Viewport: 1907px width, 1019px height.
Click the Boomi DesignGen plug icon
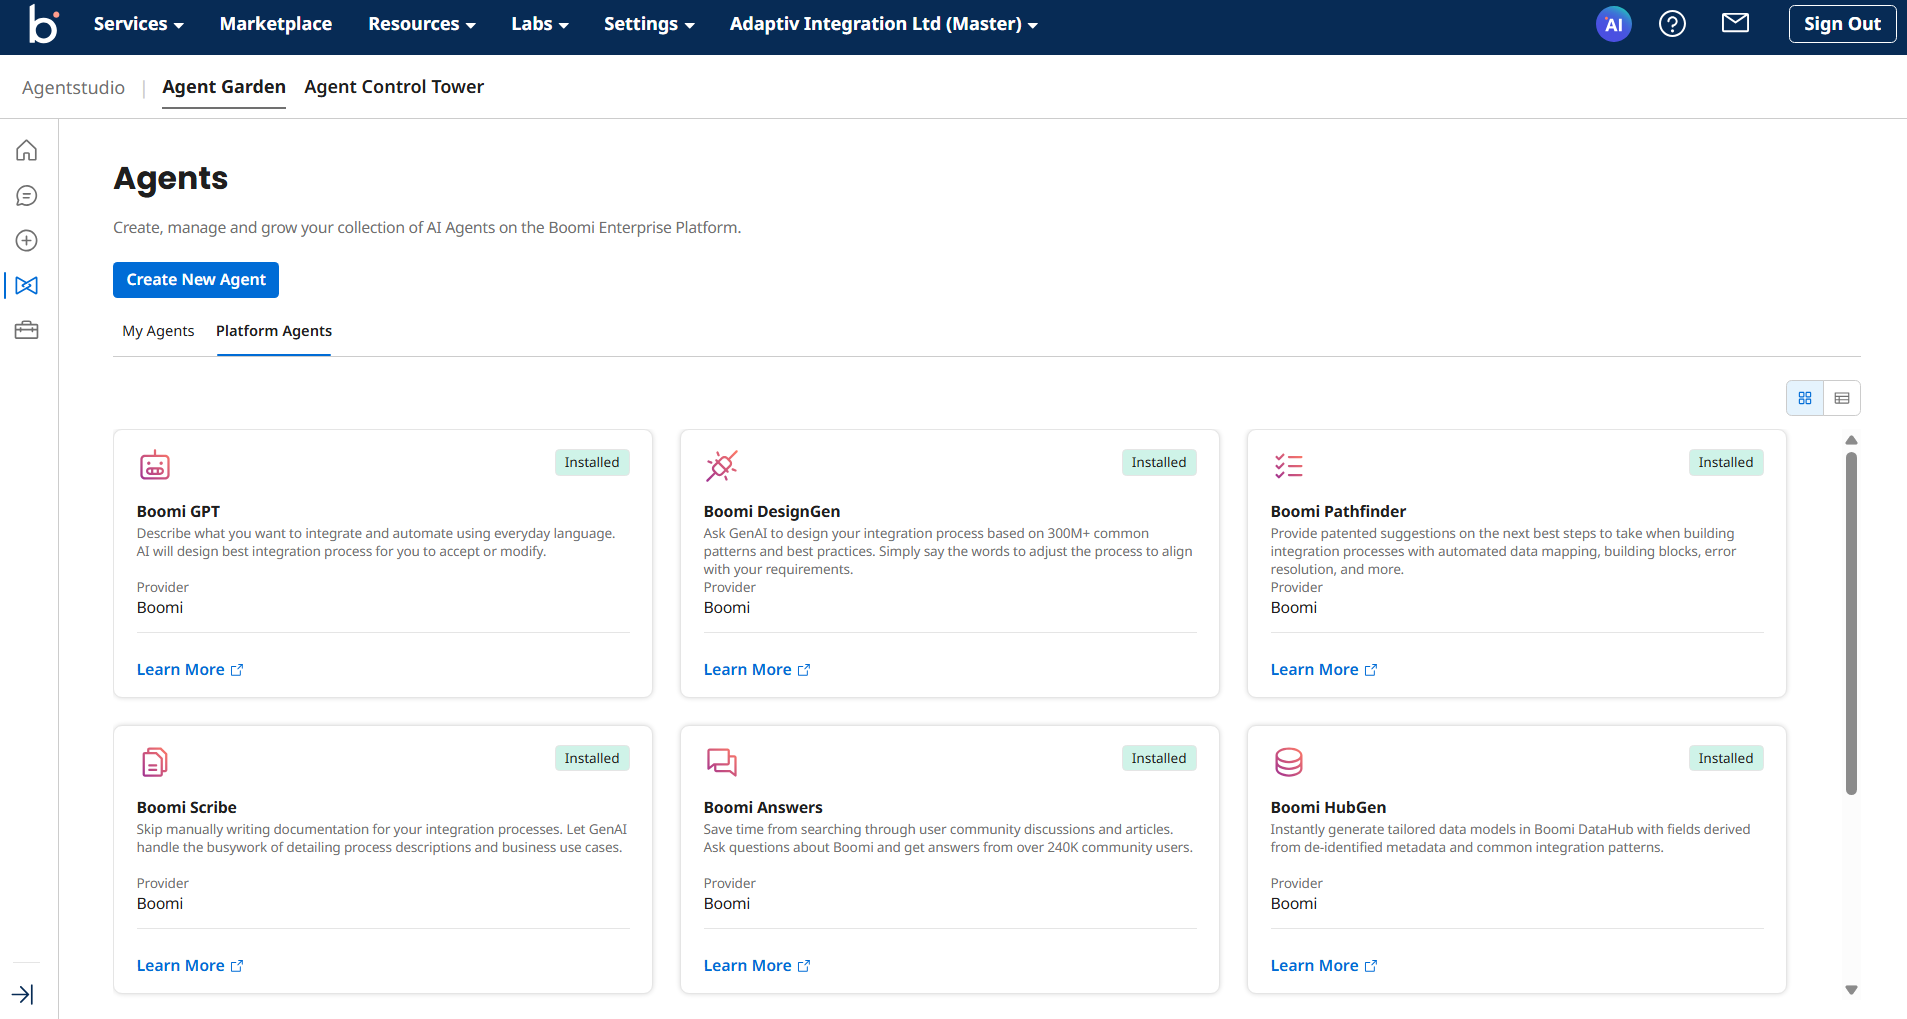[721, 465]
